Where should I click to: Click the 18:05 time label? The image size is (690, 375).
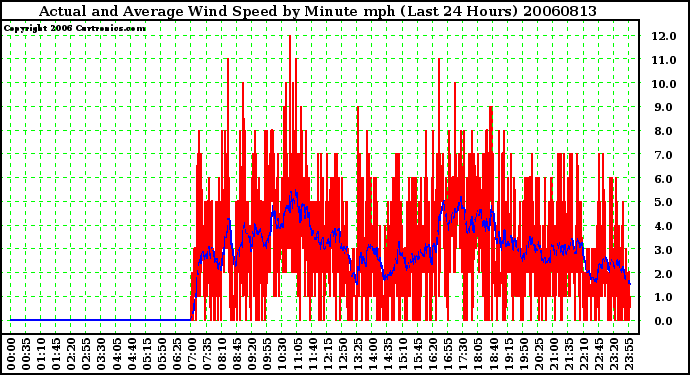pos(477,354)
